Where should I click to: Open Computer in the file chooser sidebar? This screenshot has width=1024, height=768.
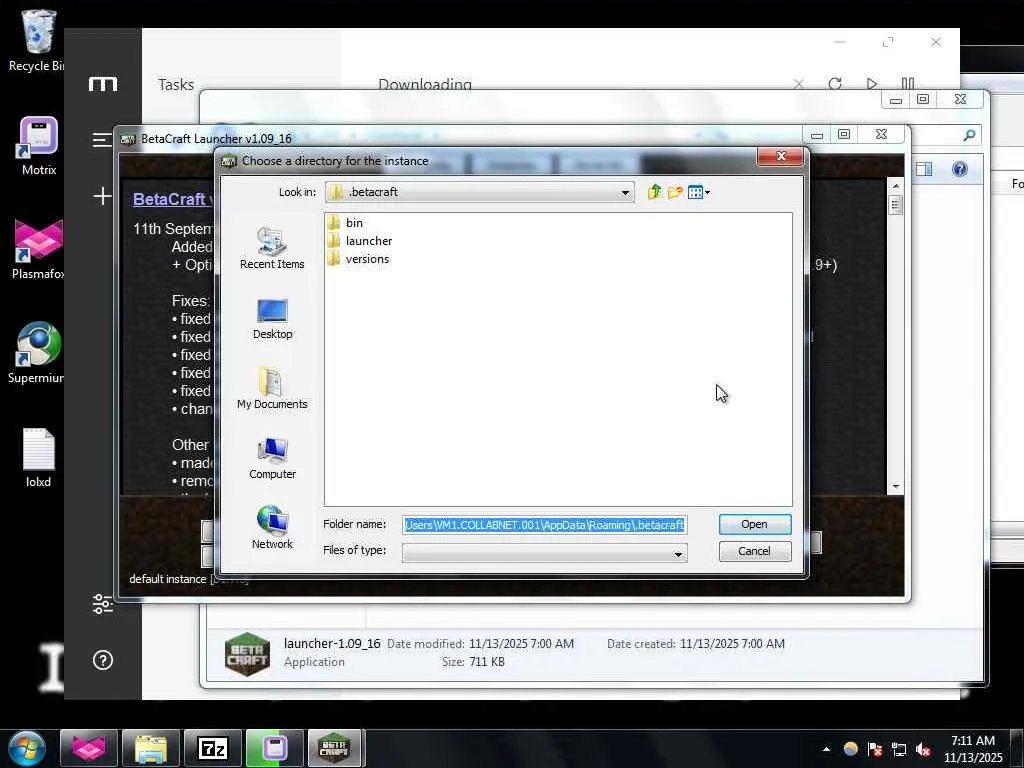coord(272,458)
